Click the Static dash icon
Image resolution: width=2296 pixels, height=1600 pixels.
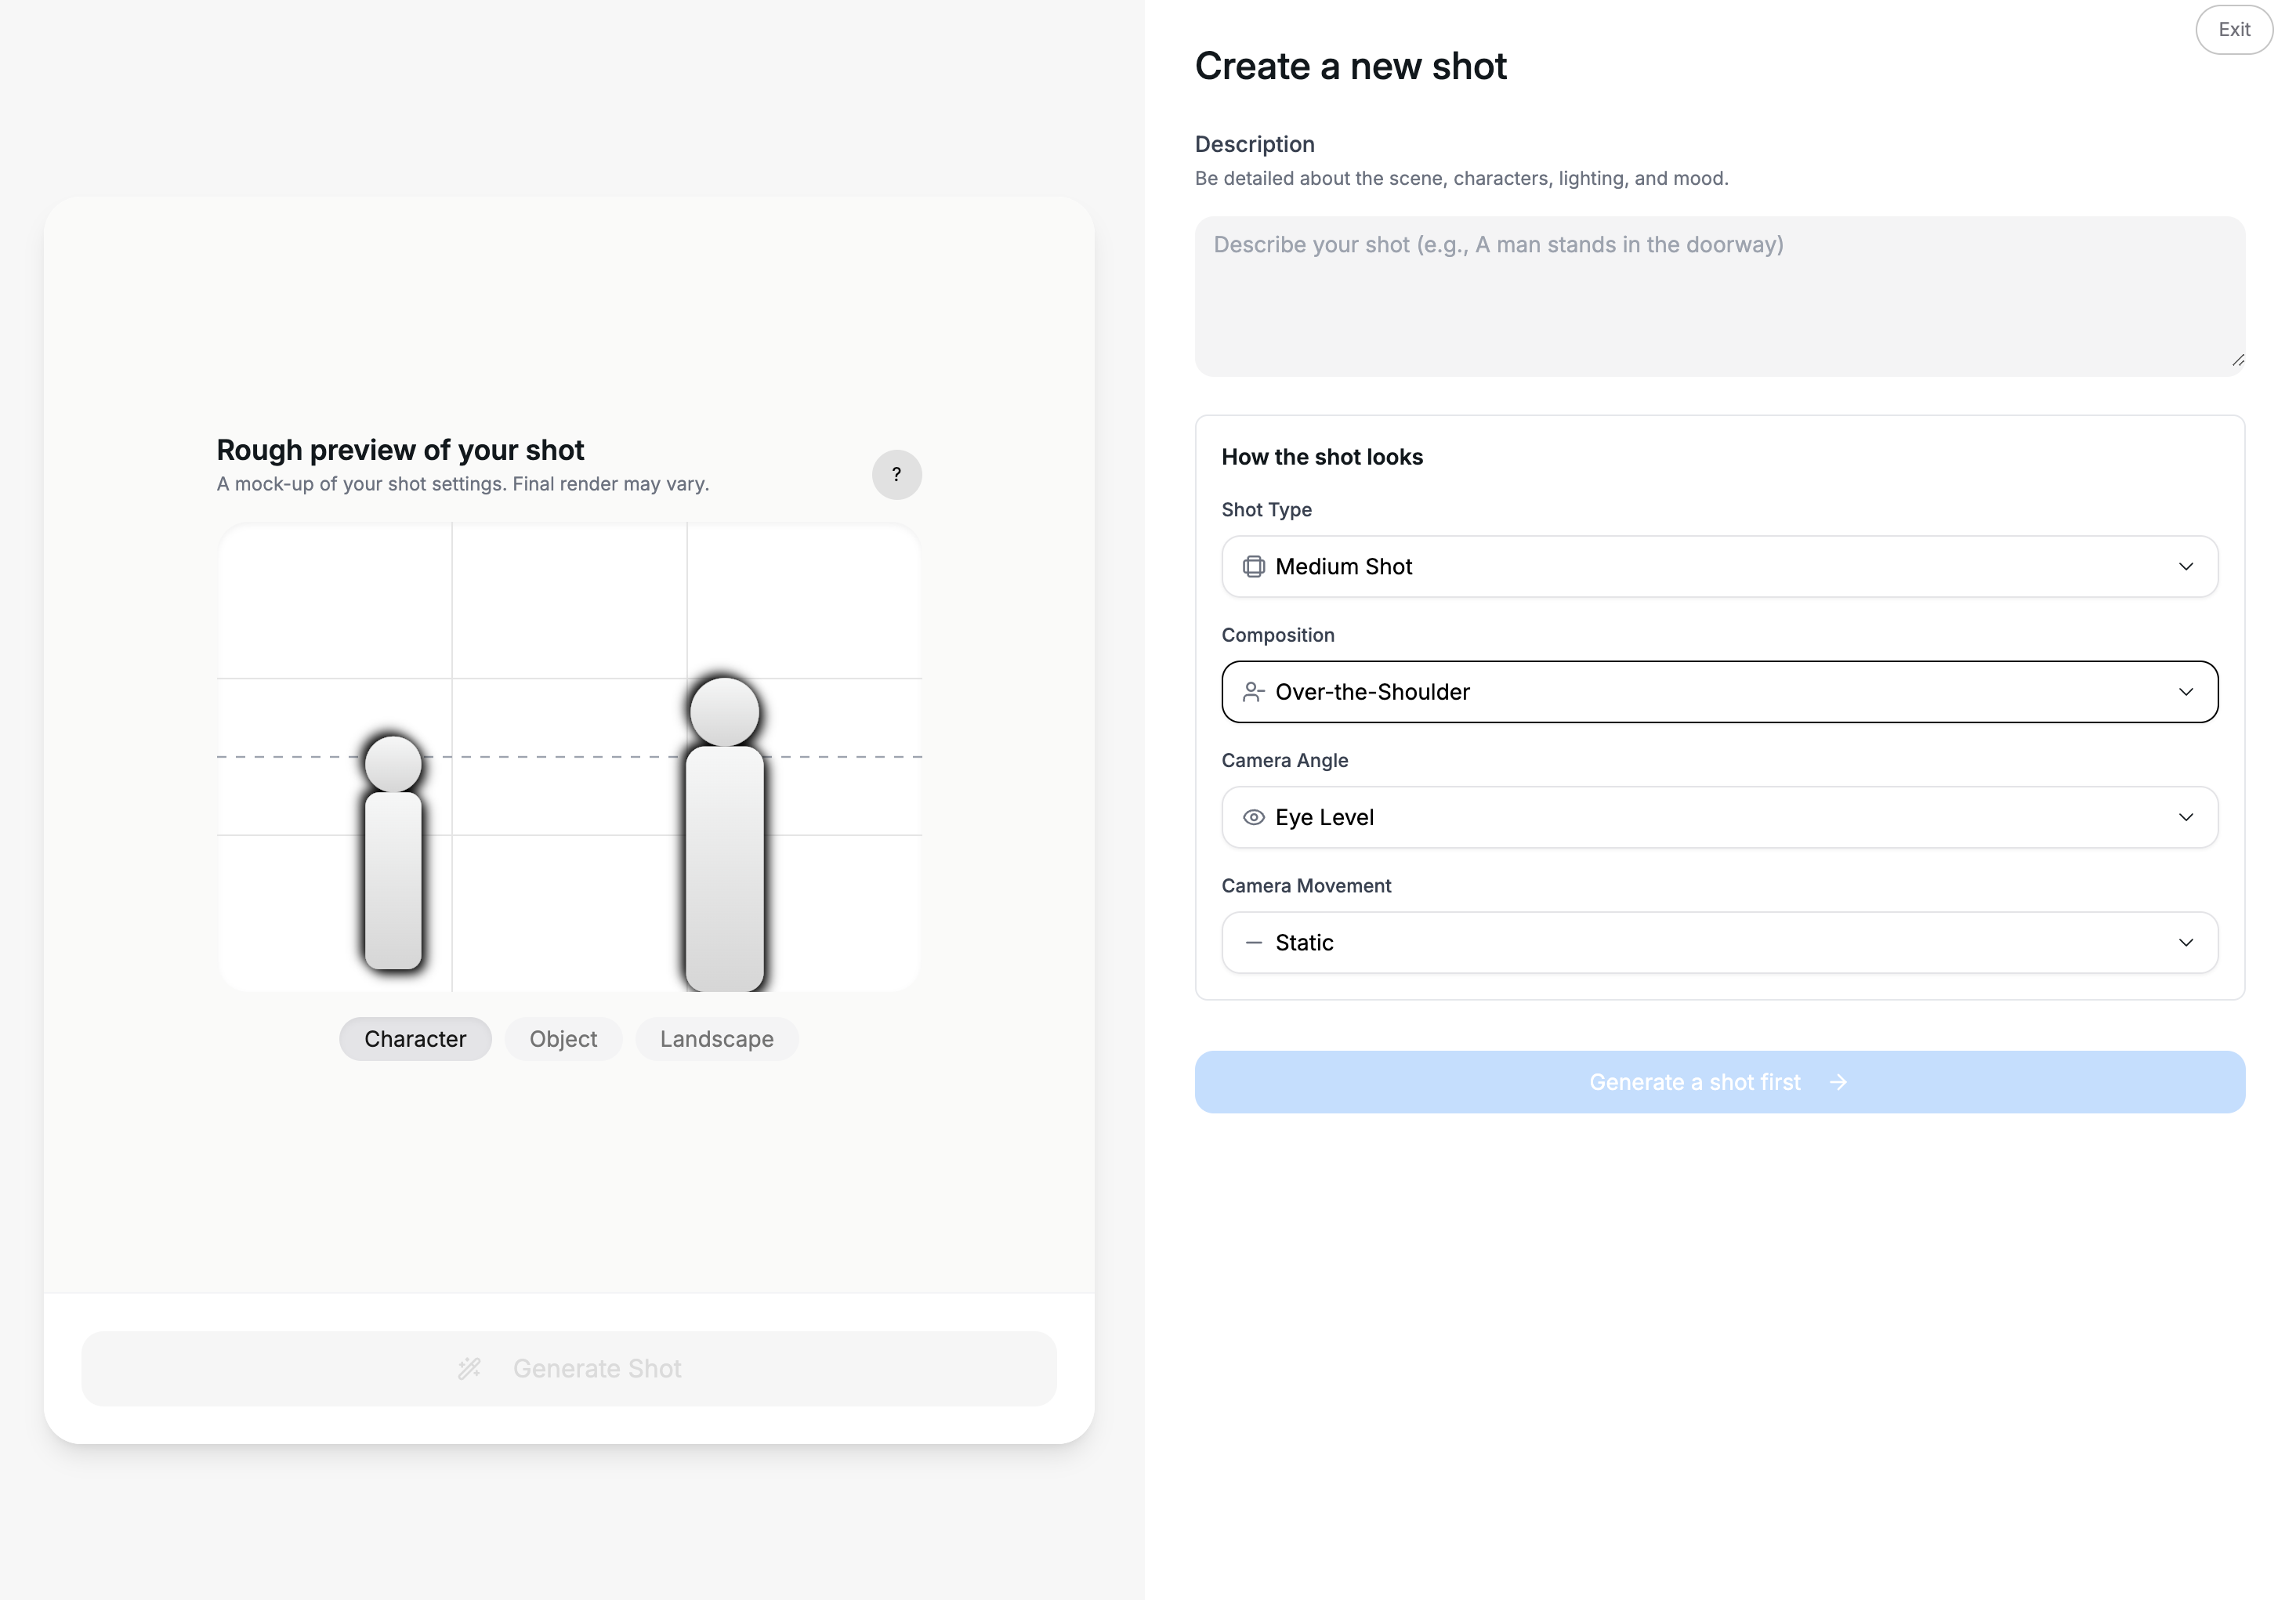tap(1253, 943)
